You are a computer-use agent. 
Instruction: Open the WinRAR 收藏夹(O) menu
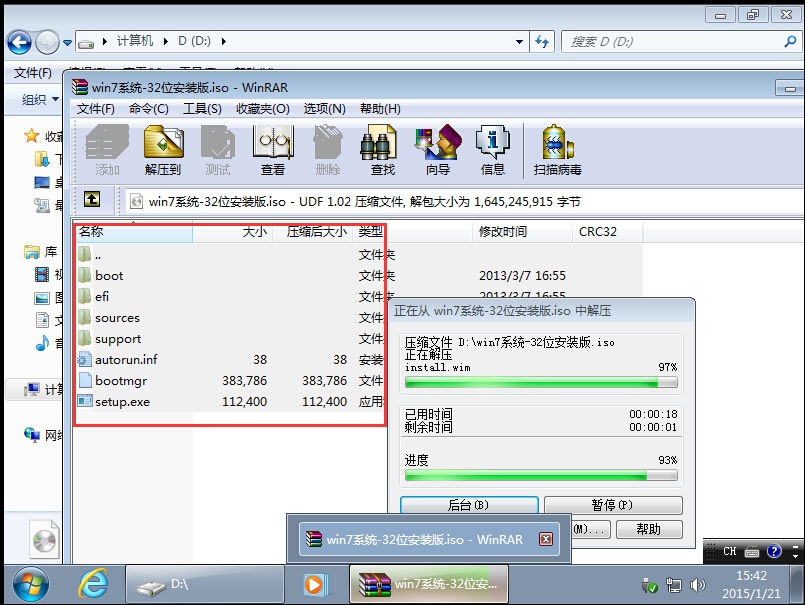262,109
